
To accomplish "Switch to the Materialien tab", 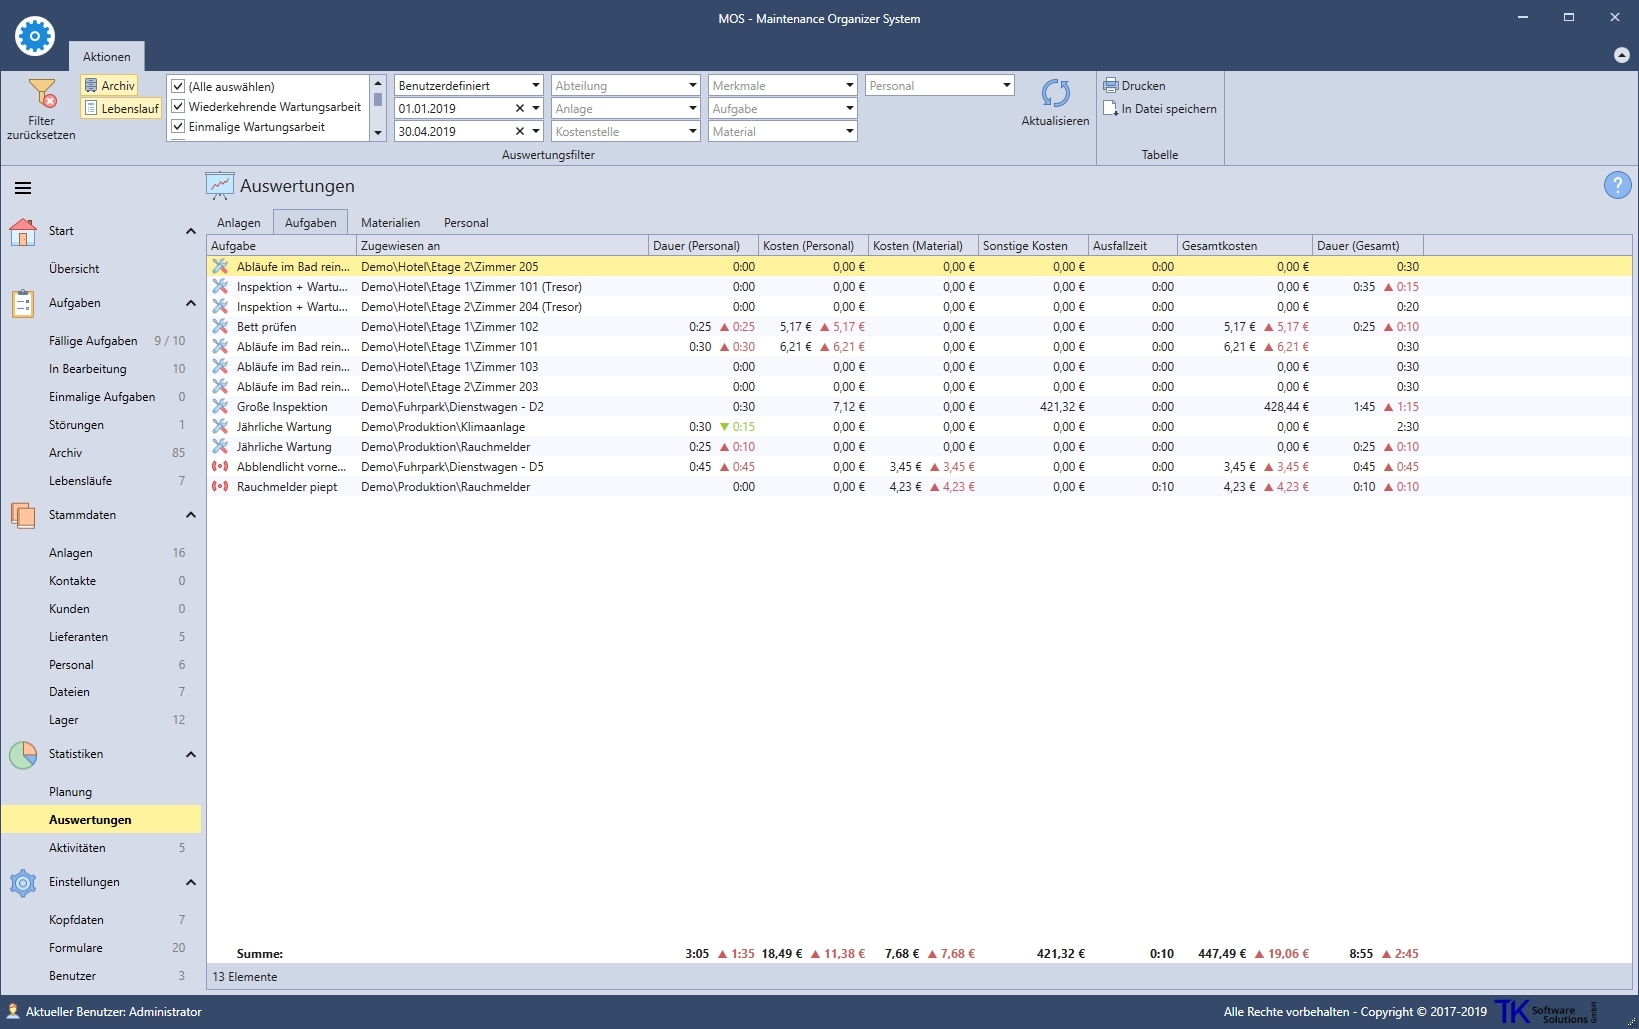I will 390,223.
